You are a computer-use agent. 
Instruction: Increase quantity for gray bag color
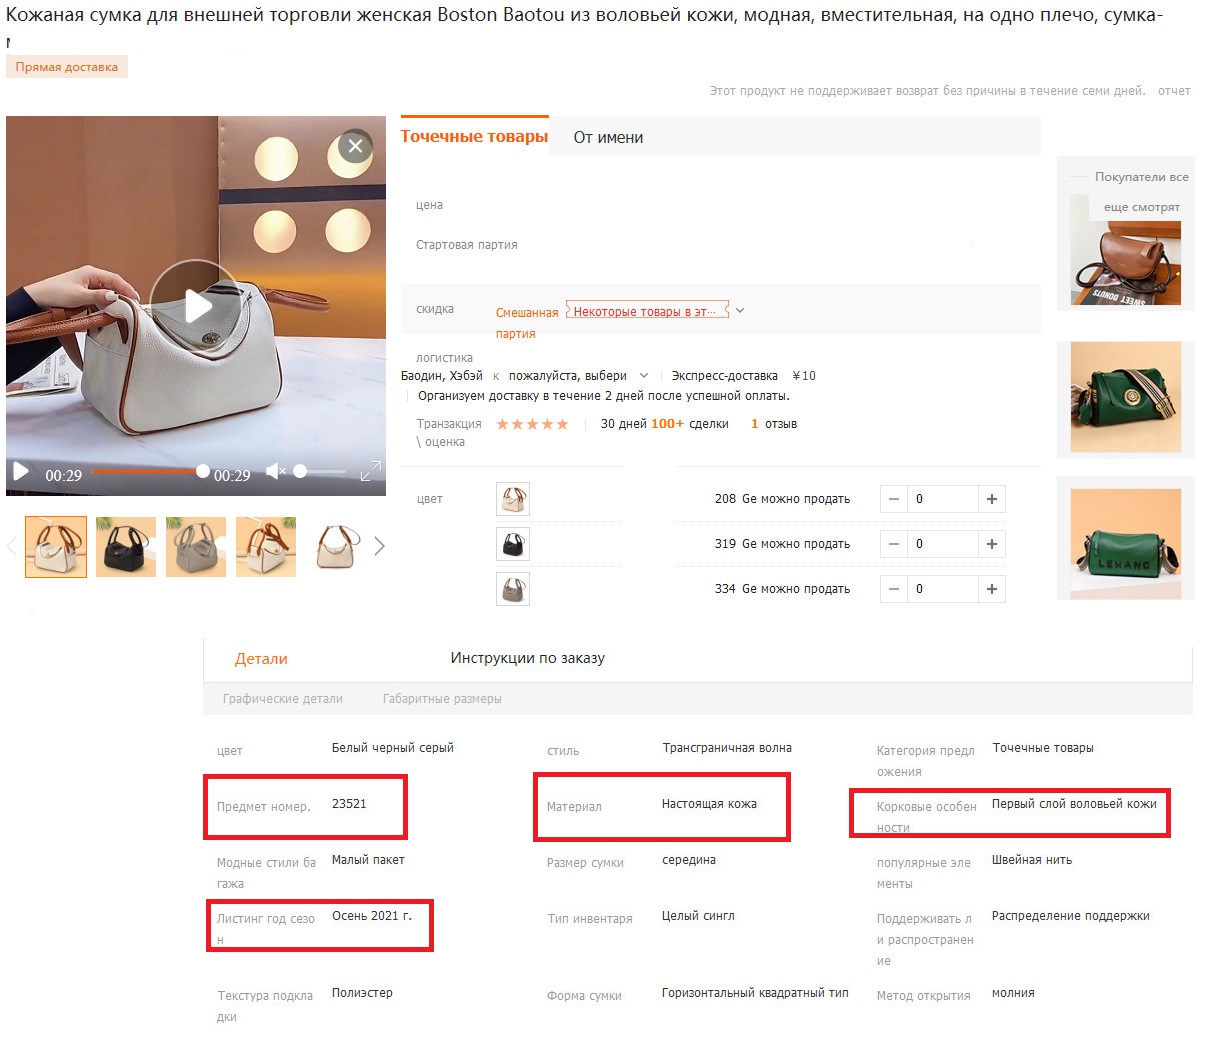(992, 589)
